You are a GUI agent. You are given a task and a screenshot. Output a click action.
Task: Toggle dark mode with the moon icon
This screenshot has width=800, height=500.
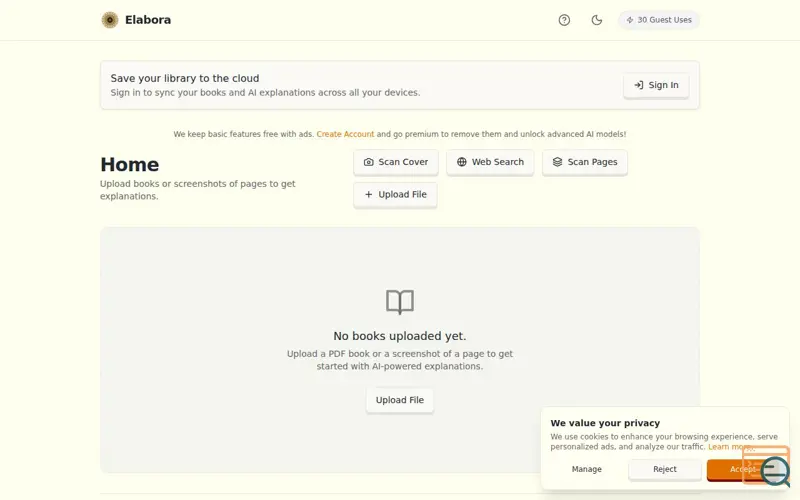pos(596,20)
